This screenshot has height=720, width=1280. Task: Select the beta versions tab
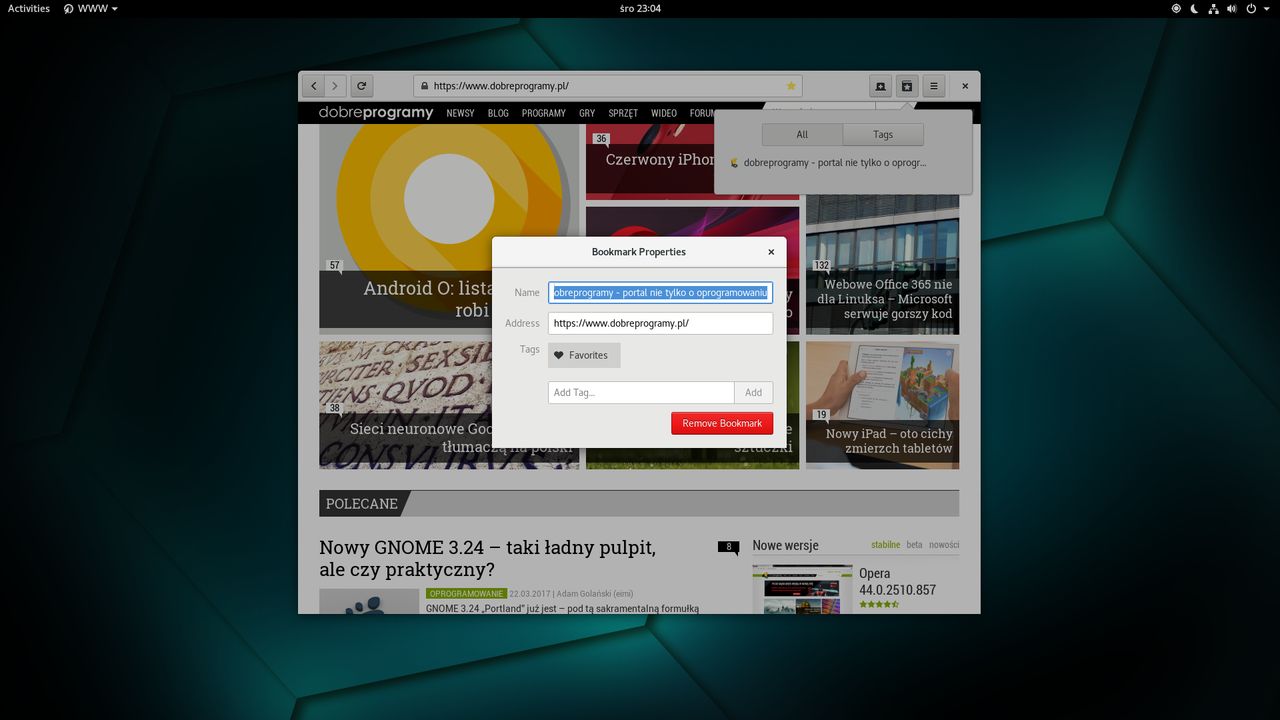[x=914, y=545]
